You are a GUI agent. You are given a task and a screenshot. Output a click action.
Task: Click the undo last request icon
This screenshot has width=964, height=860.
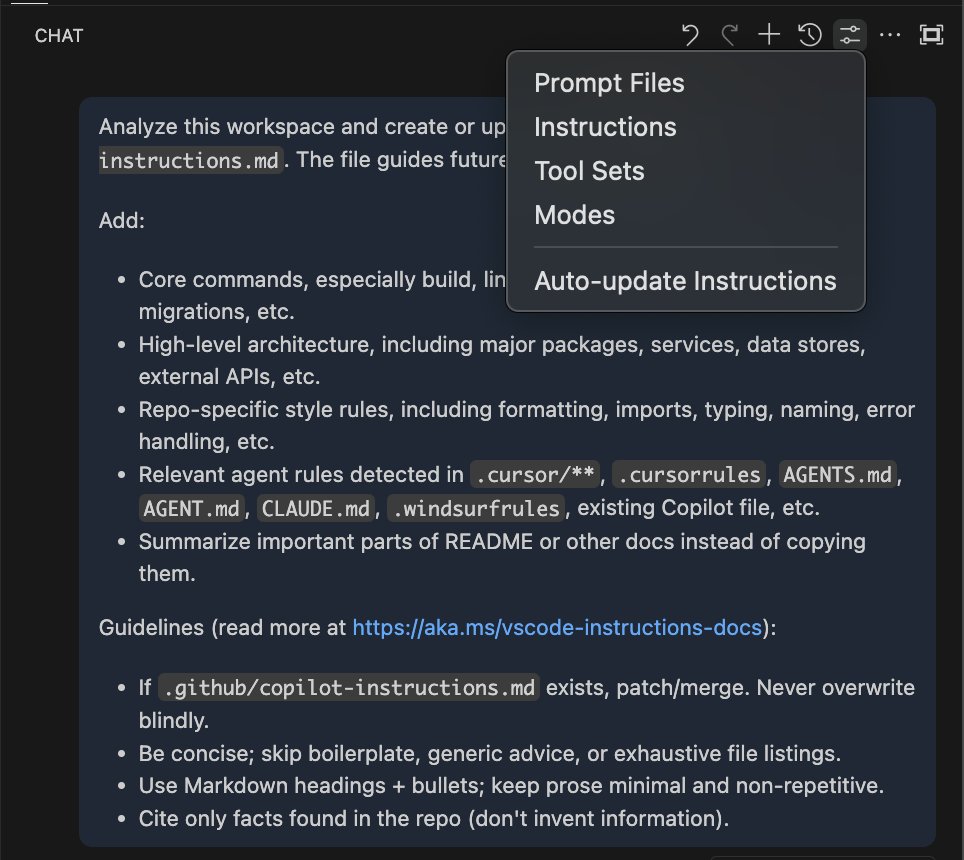tap(690, 35)
